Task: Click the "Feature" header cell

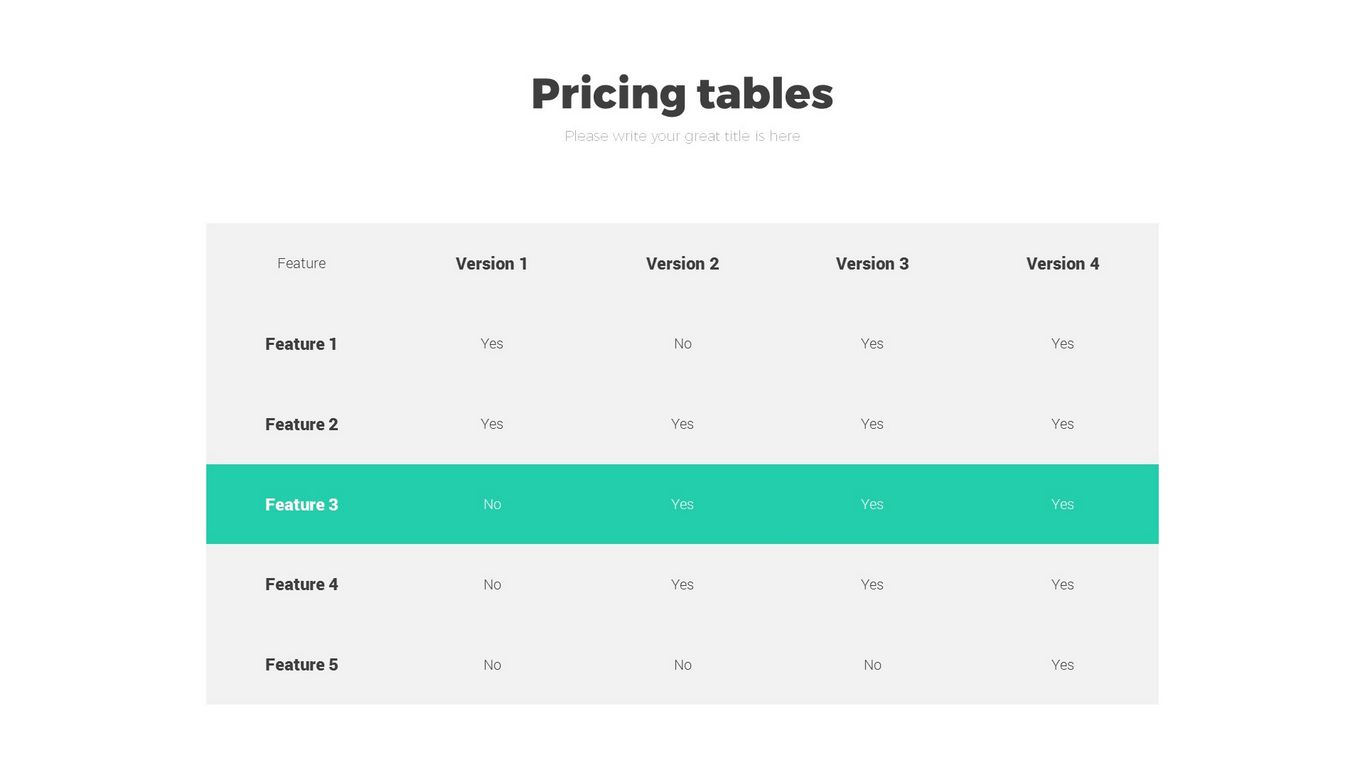Action: point(301,264)
